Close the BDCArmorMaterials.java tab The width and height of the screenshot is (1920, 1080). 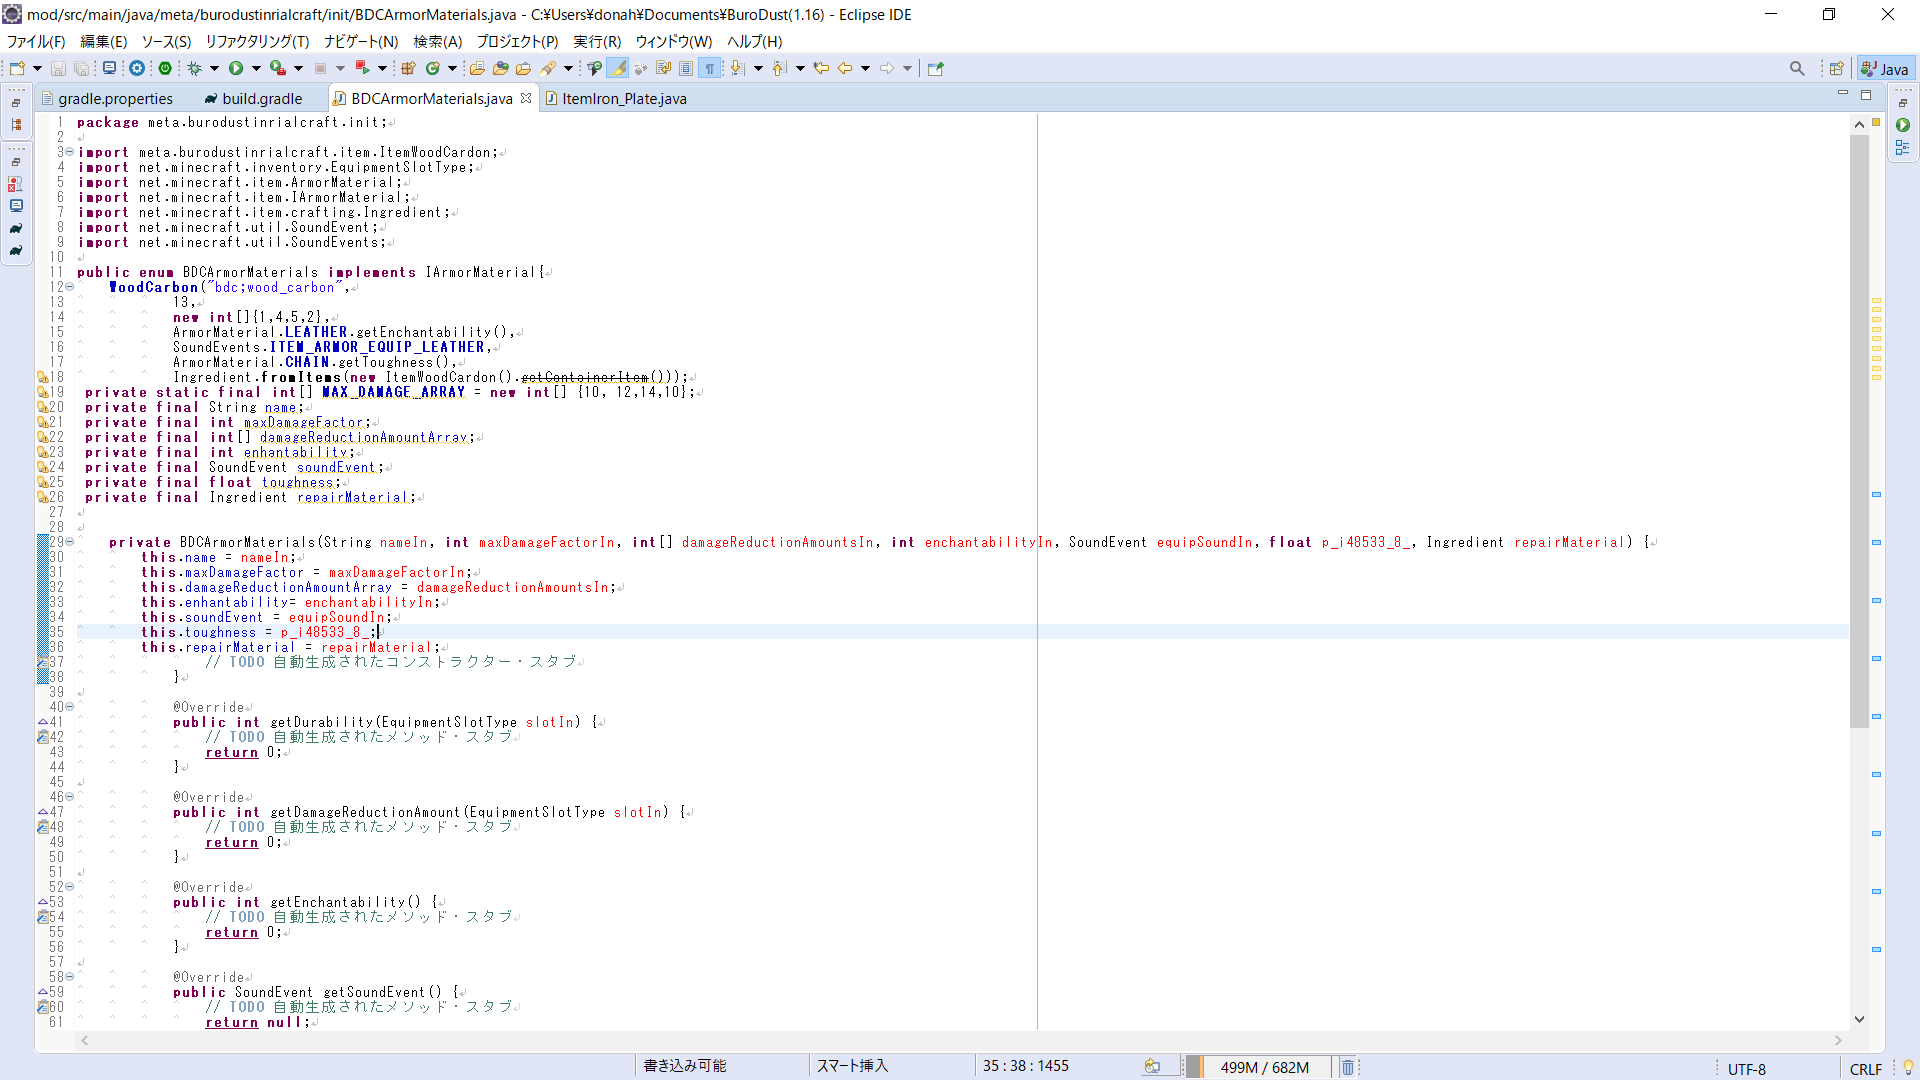[526, 98]
